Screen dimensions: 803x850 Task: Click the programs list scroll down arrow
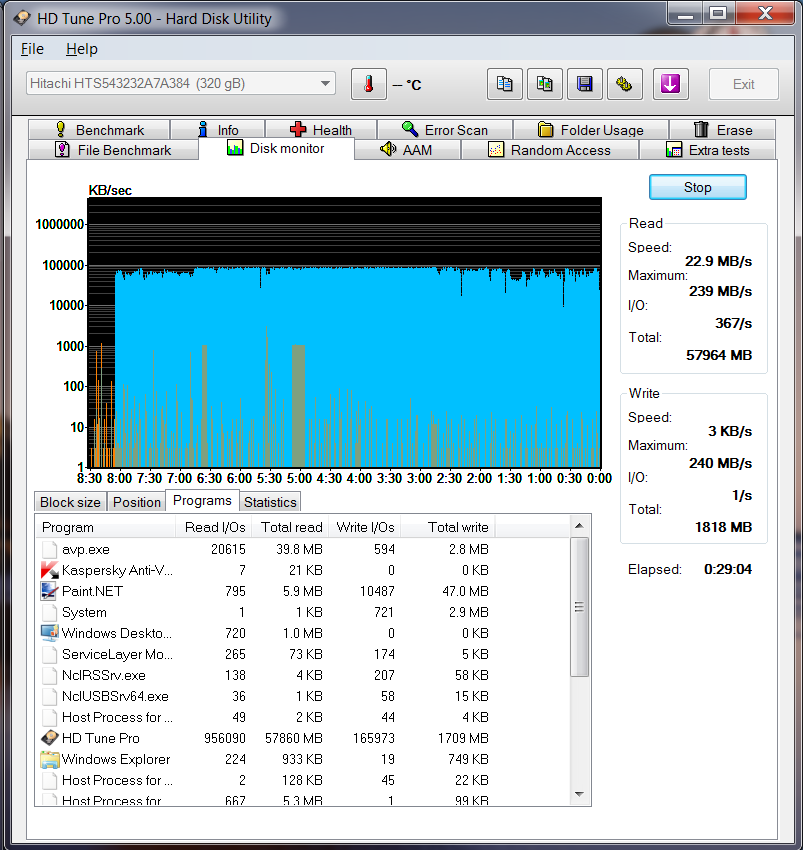point(580,794)
